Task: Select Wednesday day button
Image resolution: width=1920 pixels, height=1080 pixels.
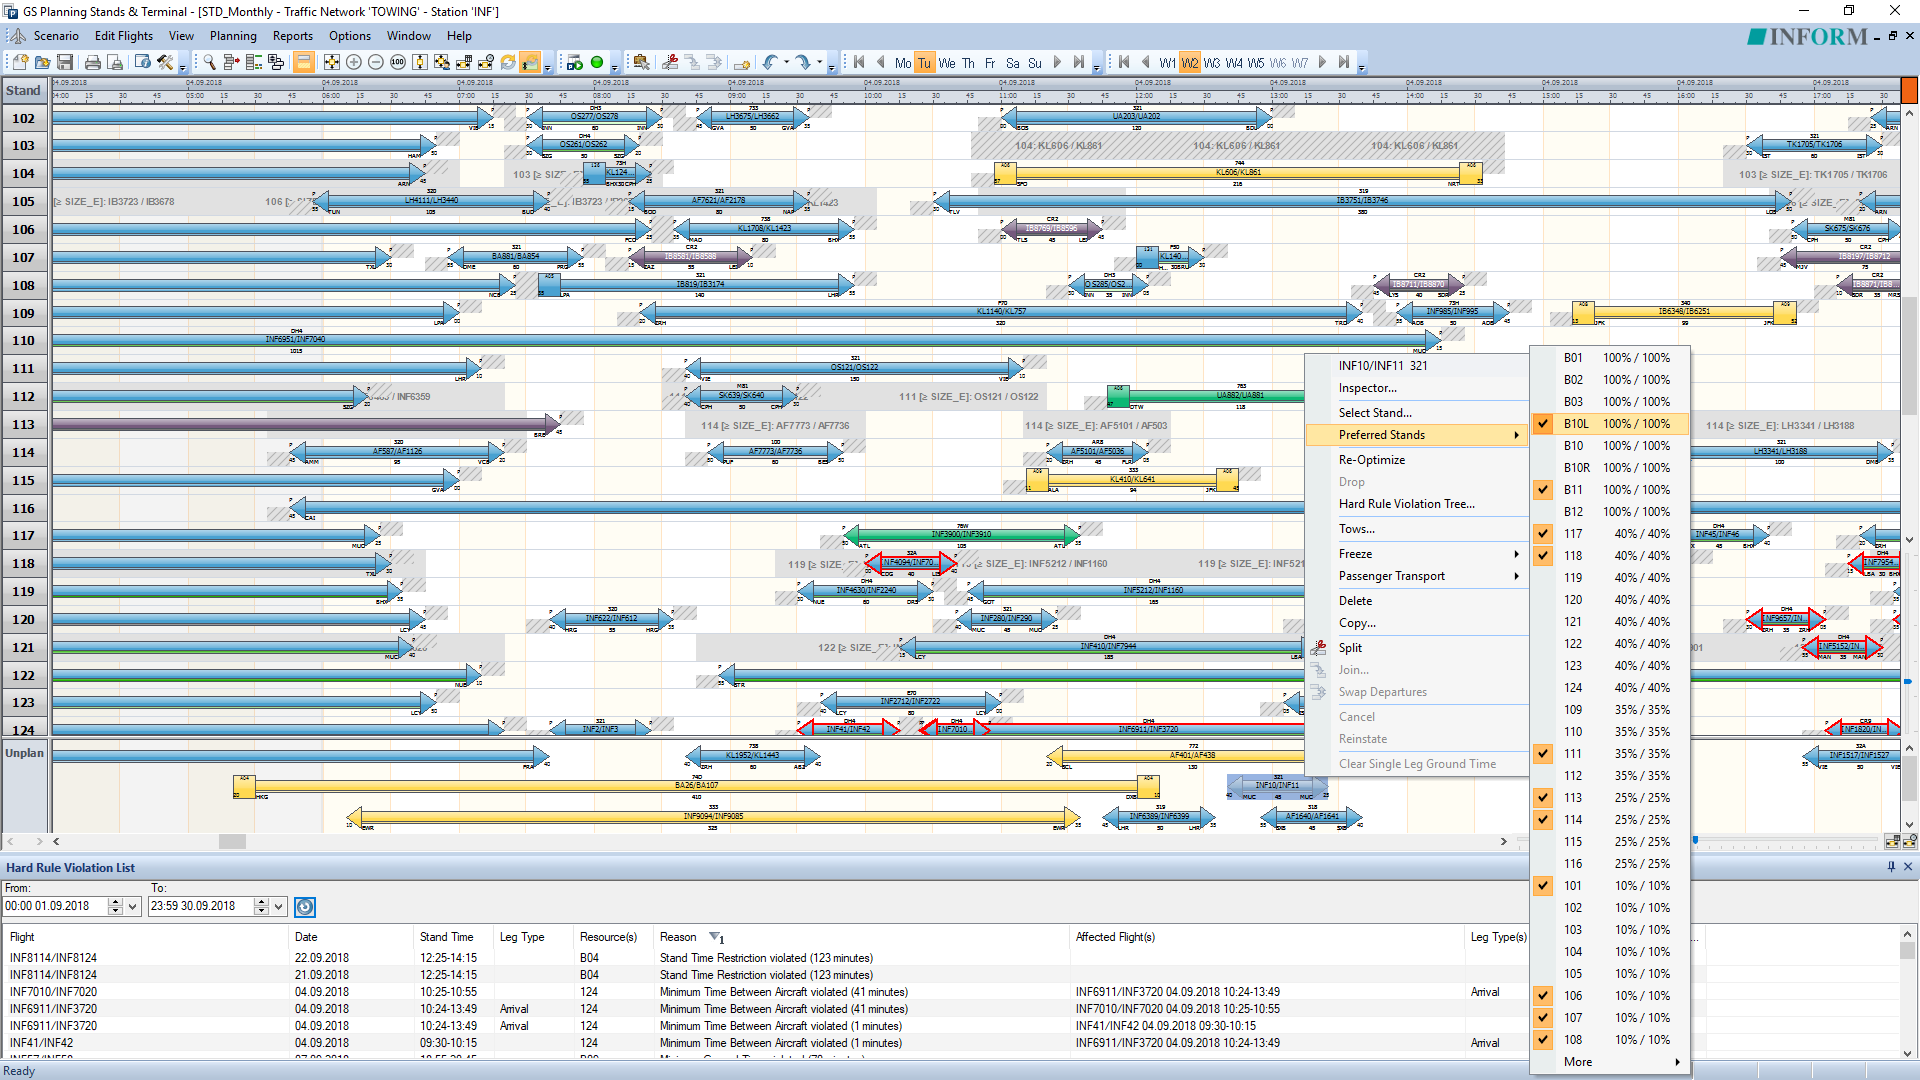Action: click(x=946, y=63)
